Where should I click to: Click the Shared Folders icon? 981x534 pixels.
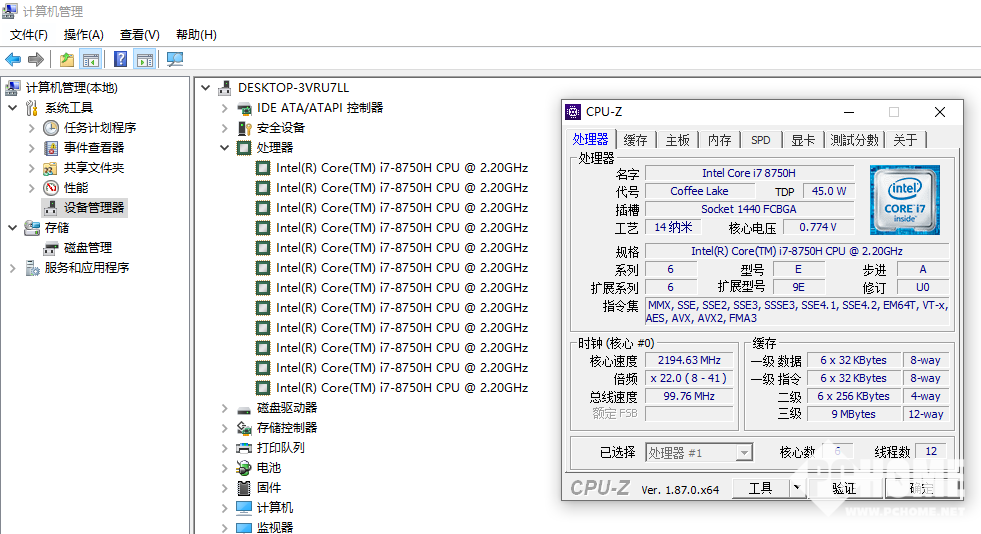51,168
